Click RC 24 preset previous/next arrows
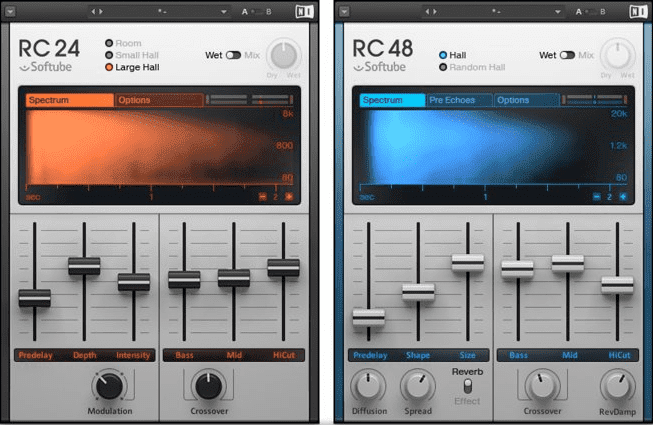653x425 pixels. click(x=97, y=12)
